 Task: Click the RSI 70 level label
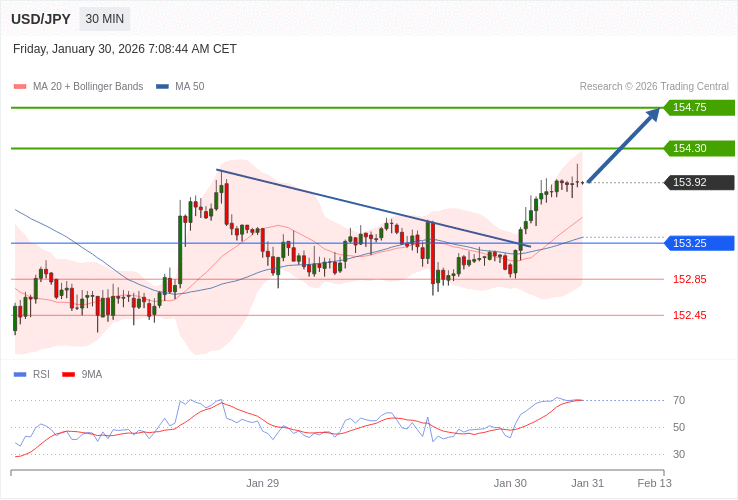tap(679, 401)
